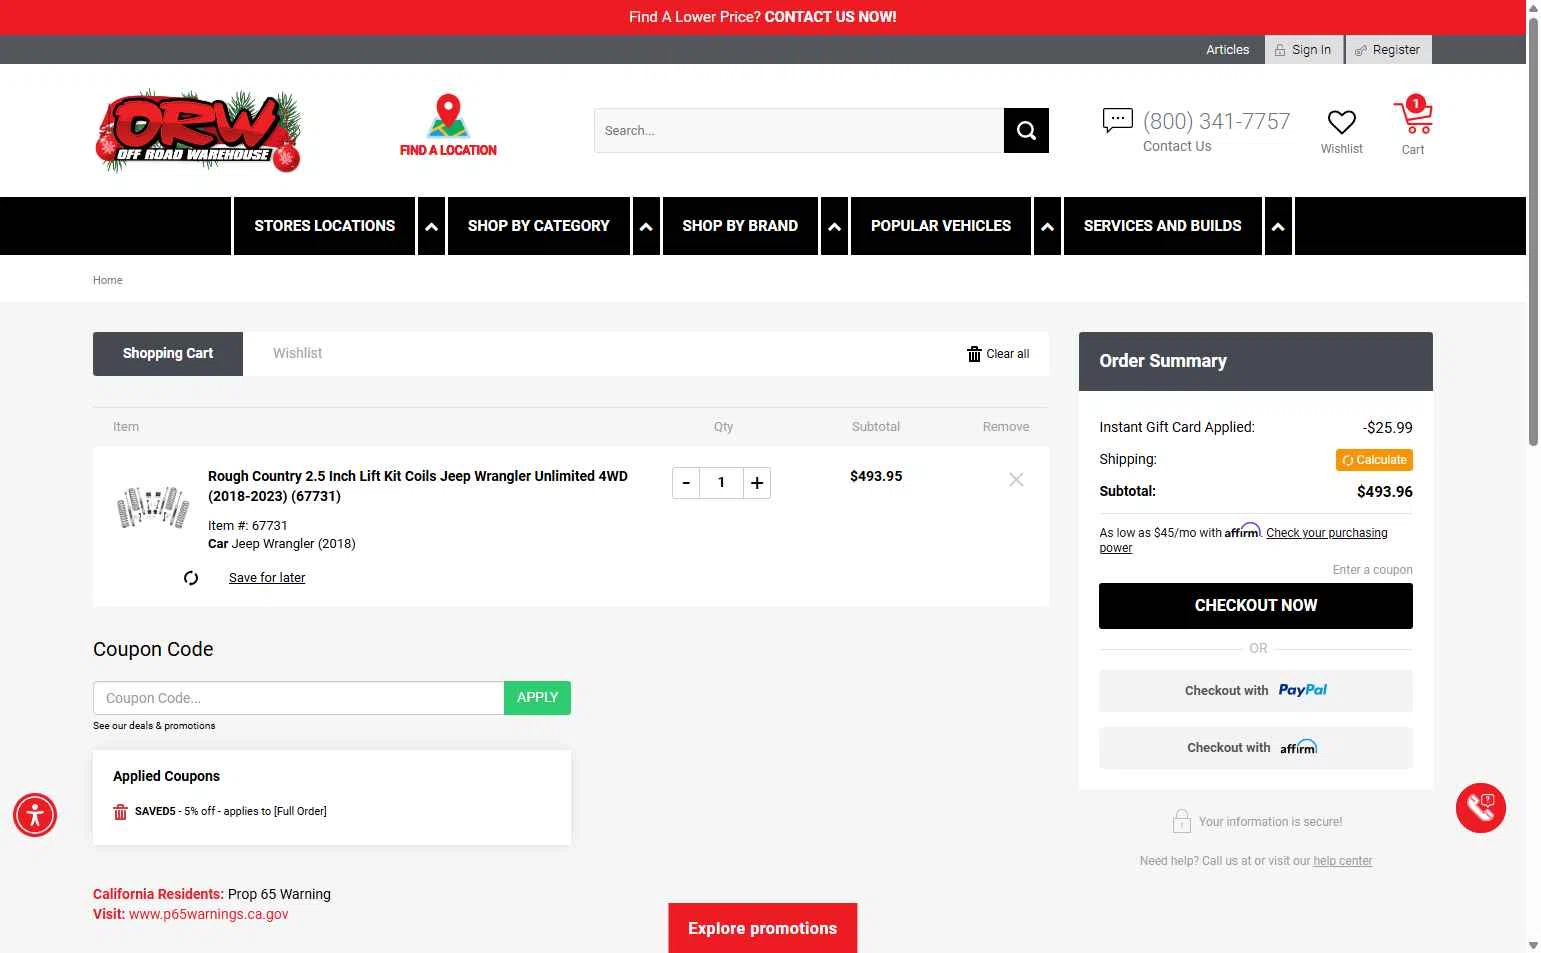
Task: Open the Rough Country lift kit title
Action: tap(418, 486)
